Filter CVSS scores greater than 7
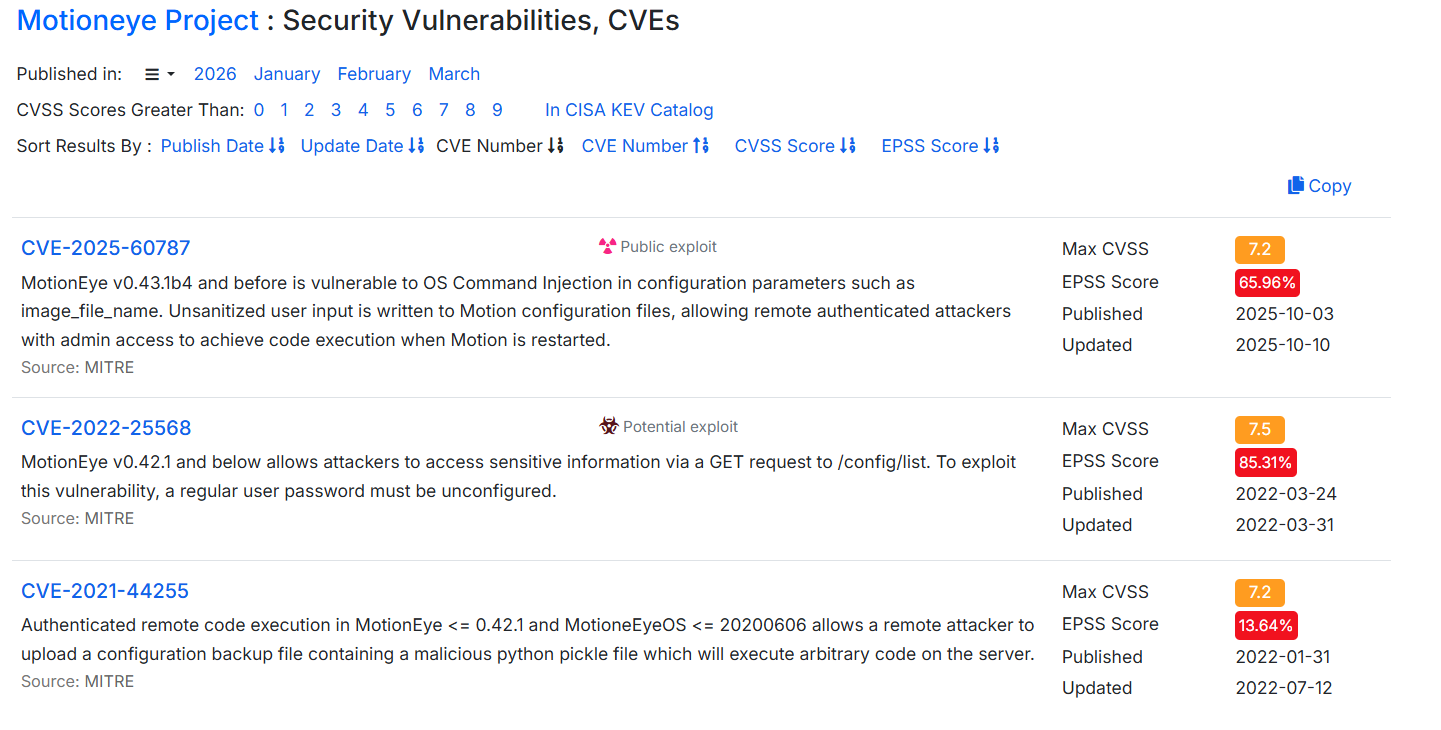This screenshot has height=730, width=1441. (x=444, y=110)
